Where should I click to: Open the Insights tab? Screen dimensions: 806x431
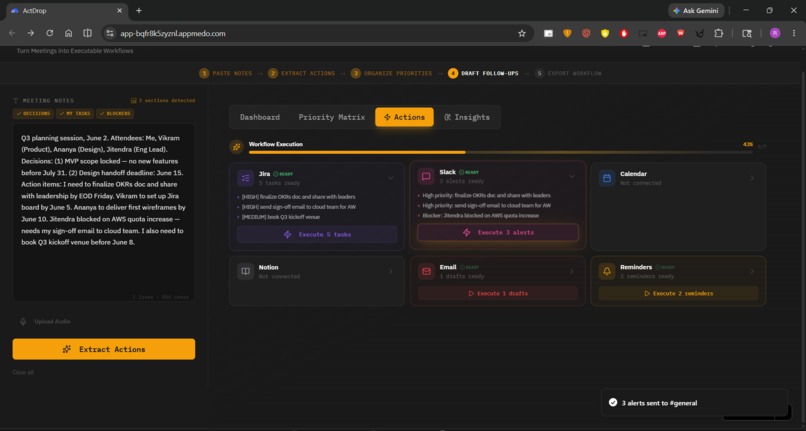coord(467,117)
